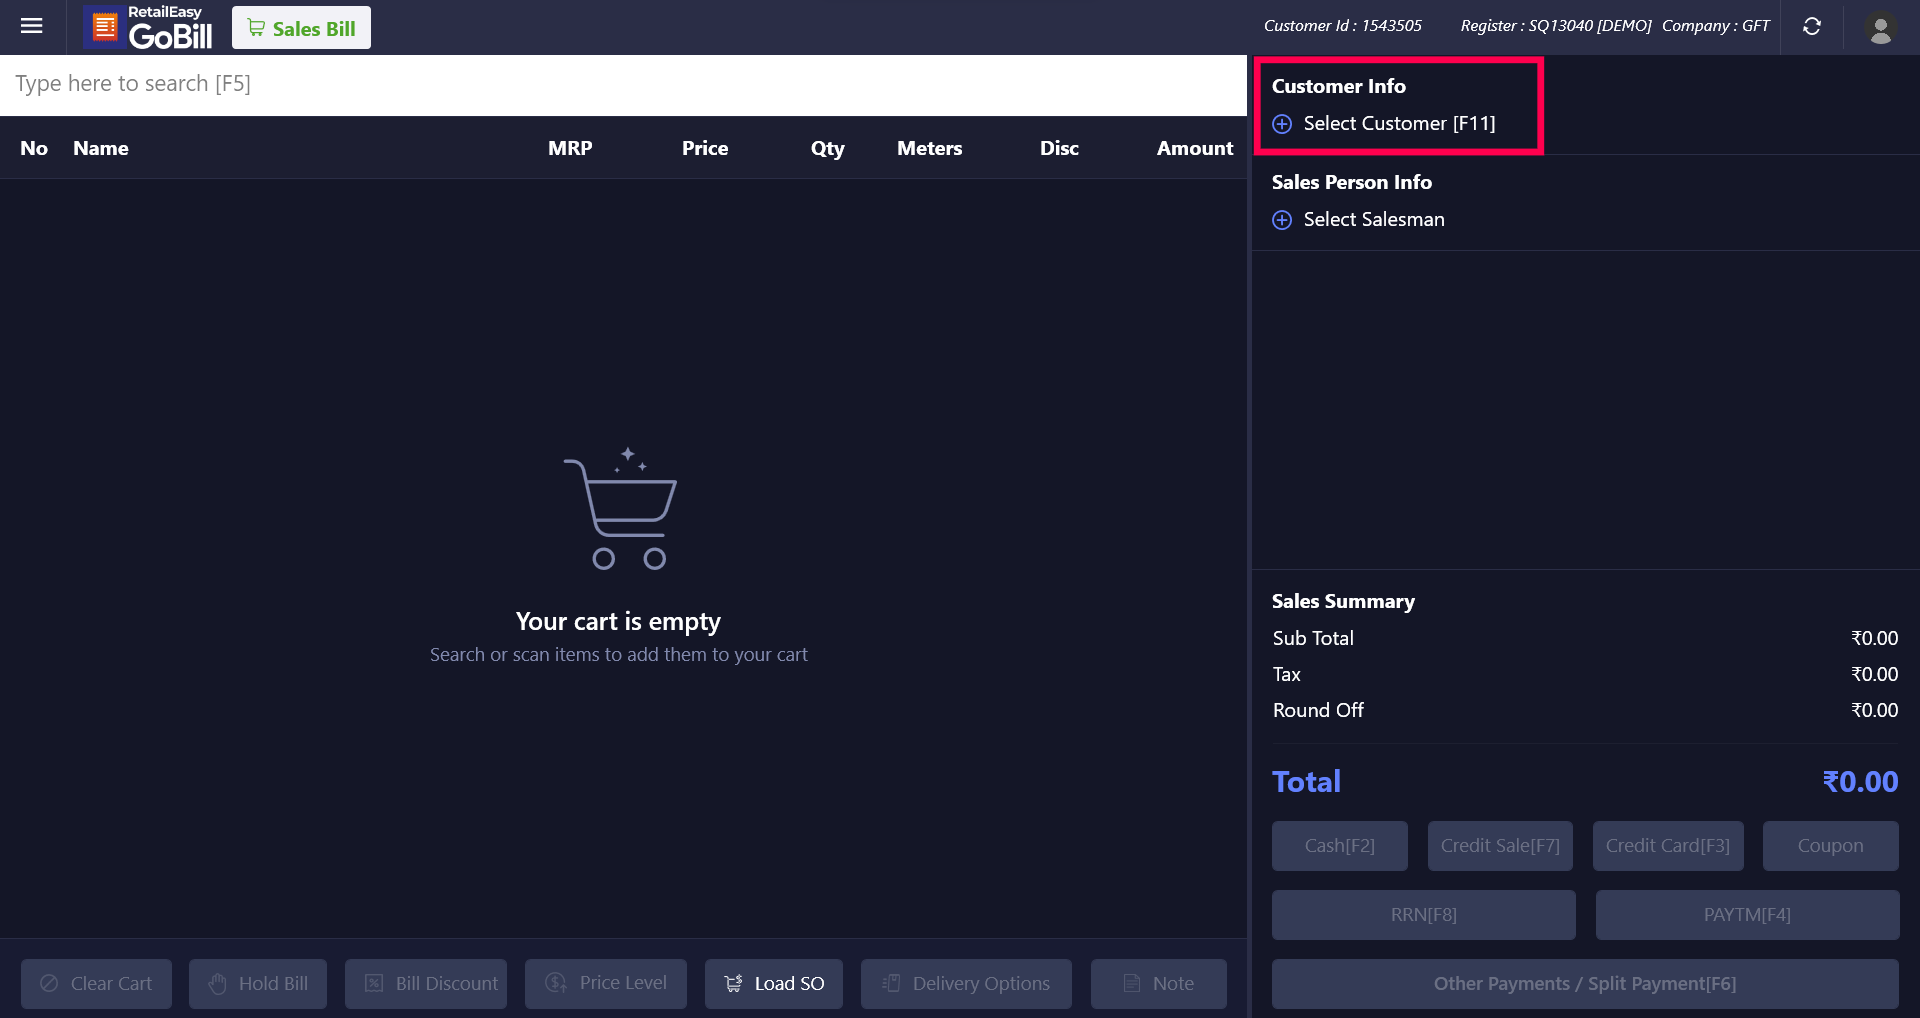Click the Disc column header
The image size is (1920, 1018).
(x=1060, y=148)
